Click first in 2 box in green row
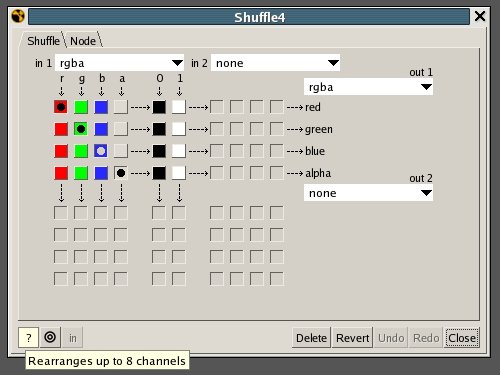The height and width of the screenshot is (375, 500). pos(217,129)
